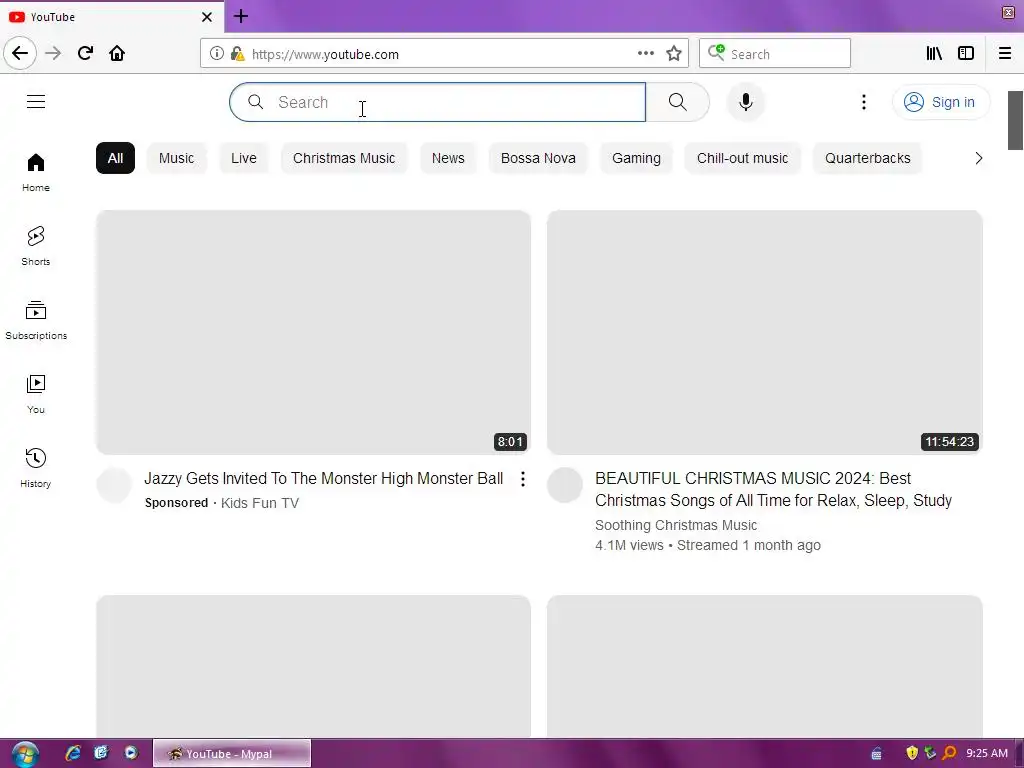Open Soothing Christmas Music channel link
1024x768 pixels.
click(676, 525)
